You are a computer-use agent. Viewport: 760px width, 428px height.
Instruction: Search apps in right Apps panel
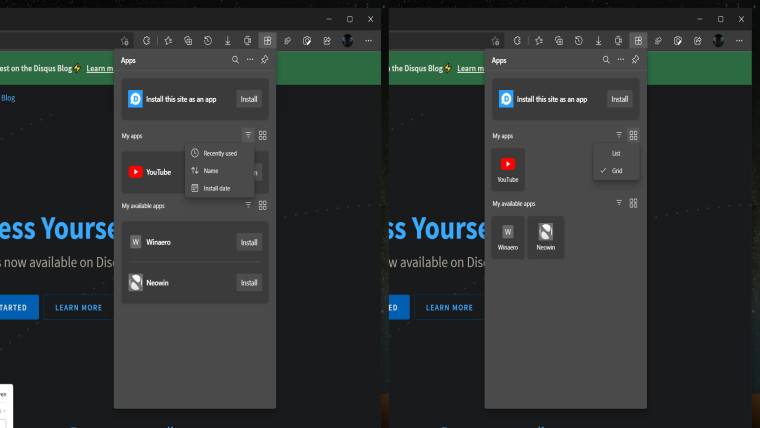pyautogui.click(x=606, y=60)
